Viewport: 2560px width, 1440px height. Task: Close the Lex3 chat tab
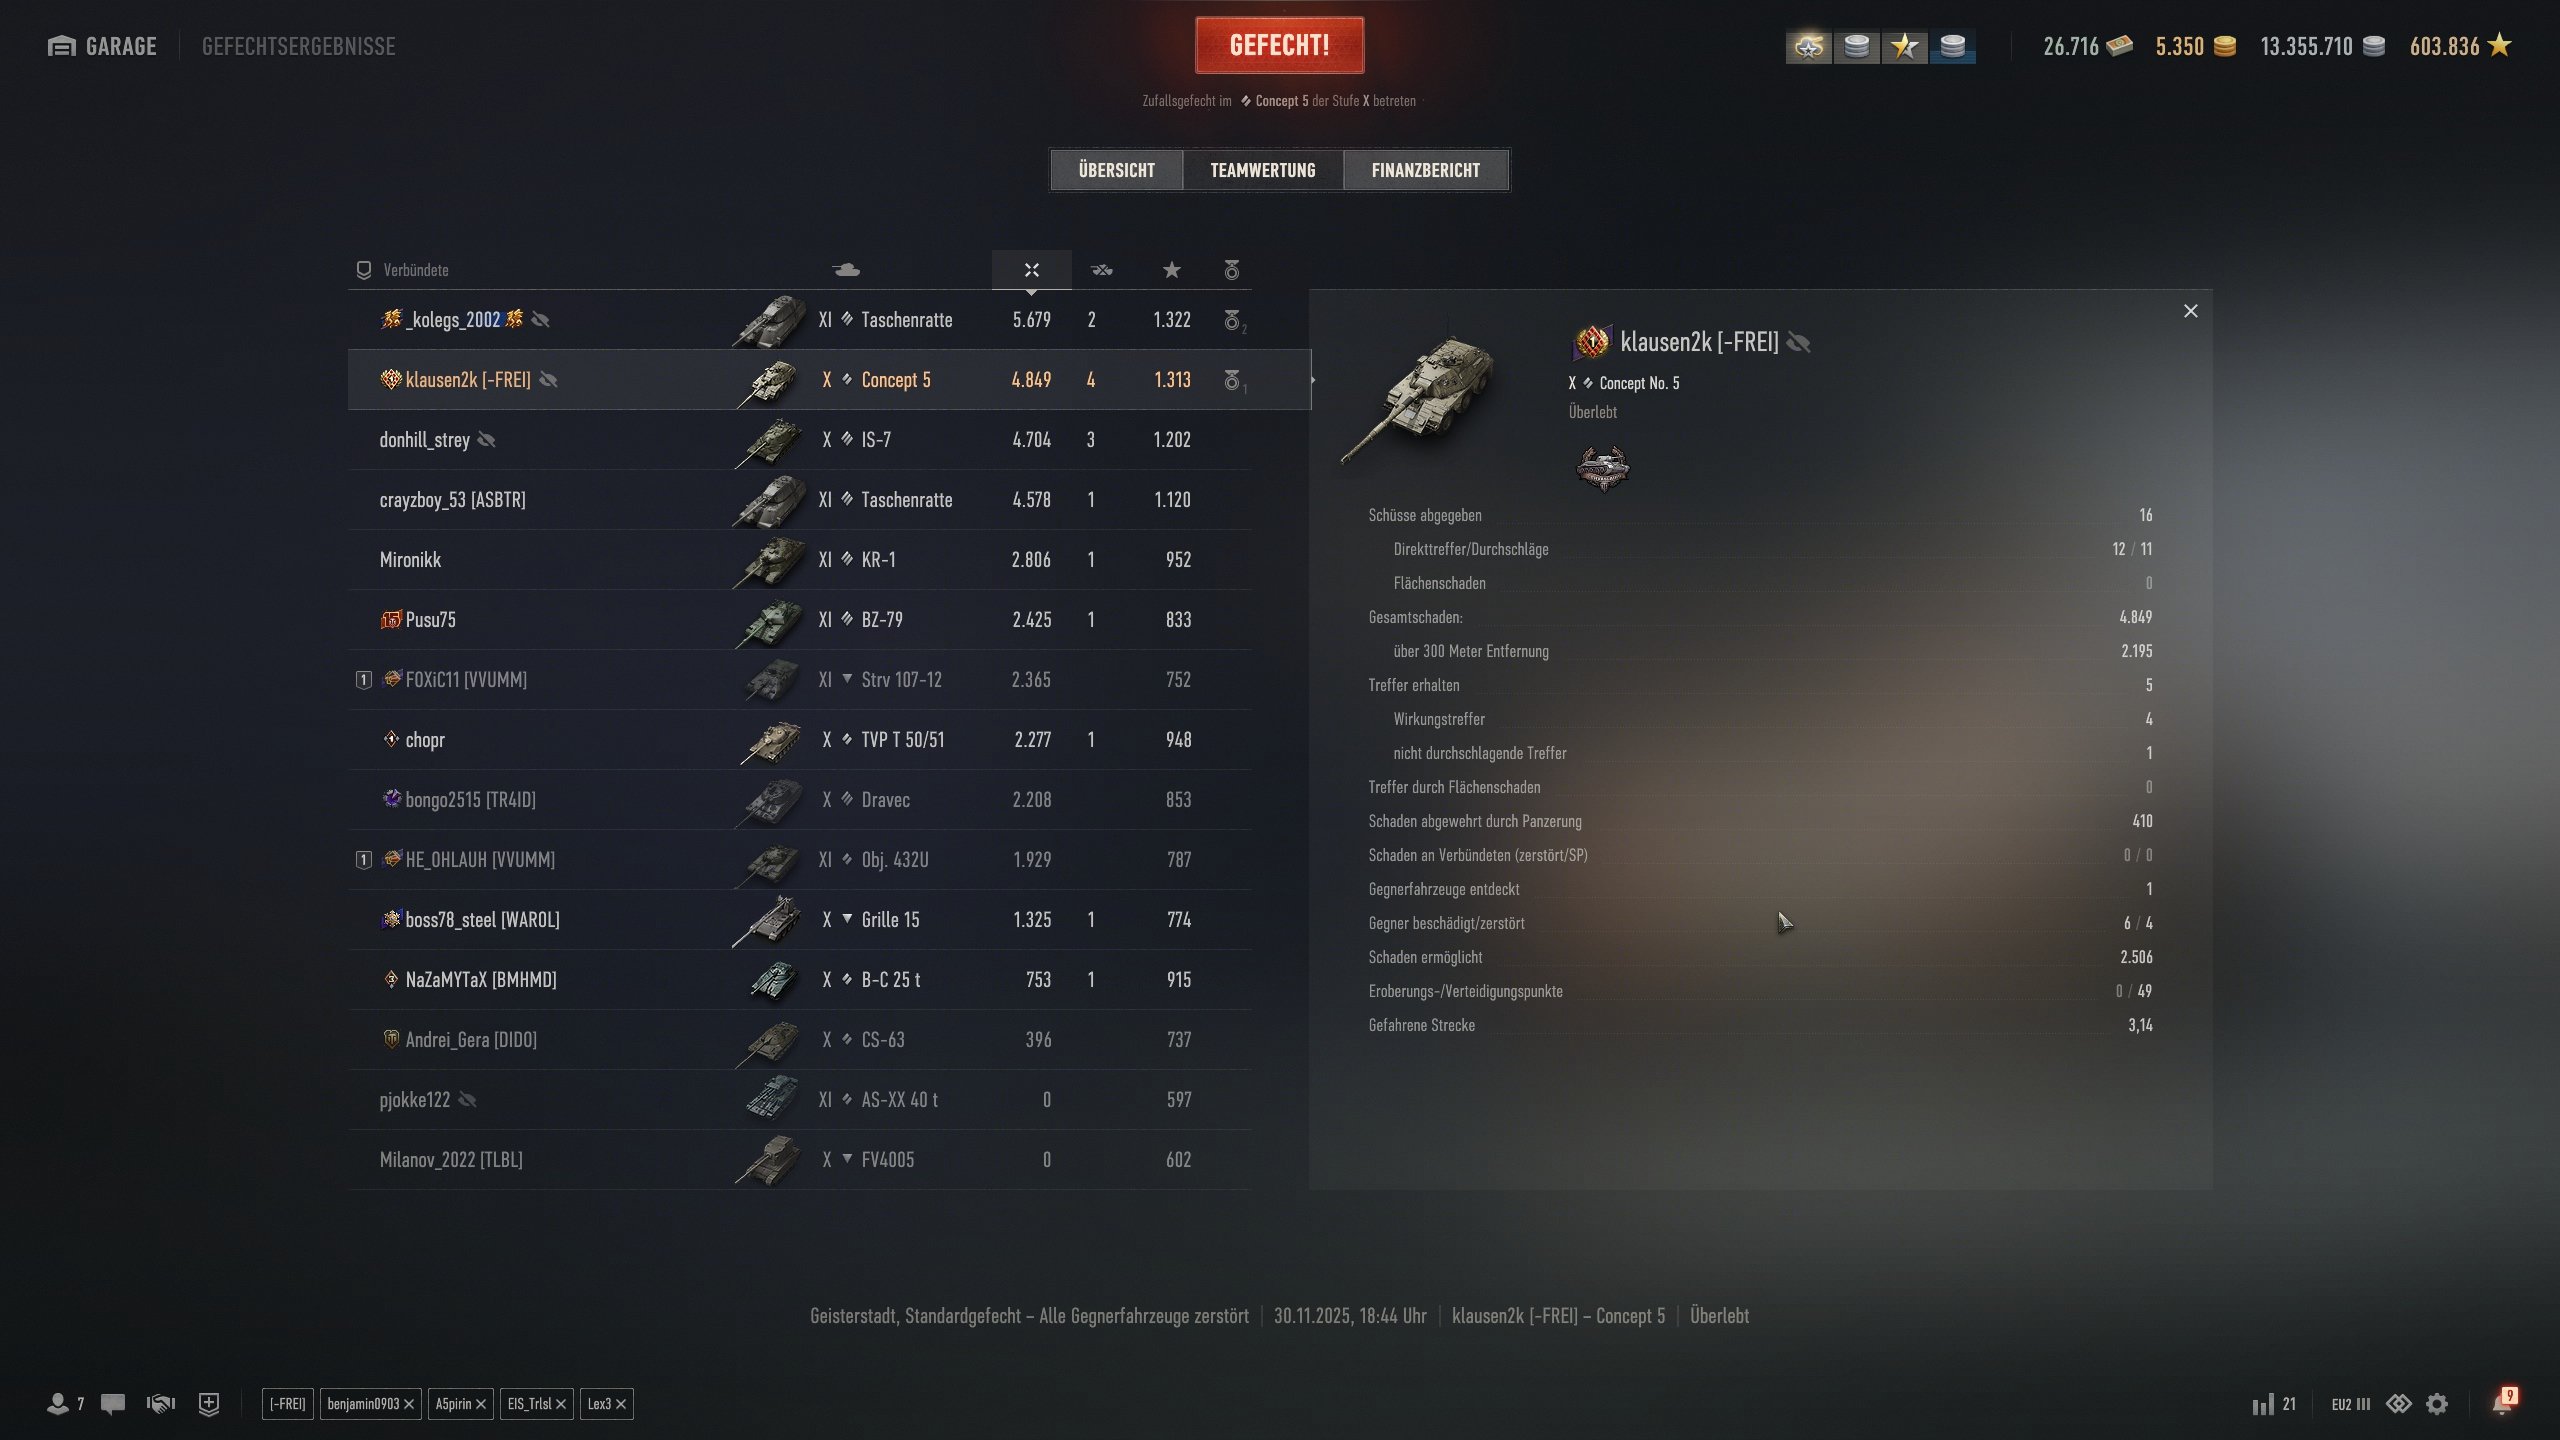(621, 1404)
